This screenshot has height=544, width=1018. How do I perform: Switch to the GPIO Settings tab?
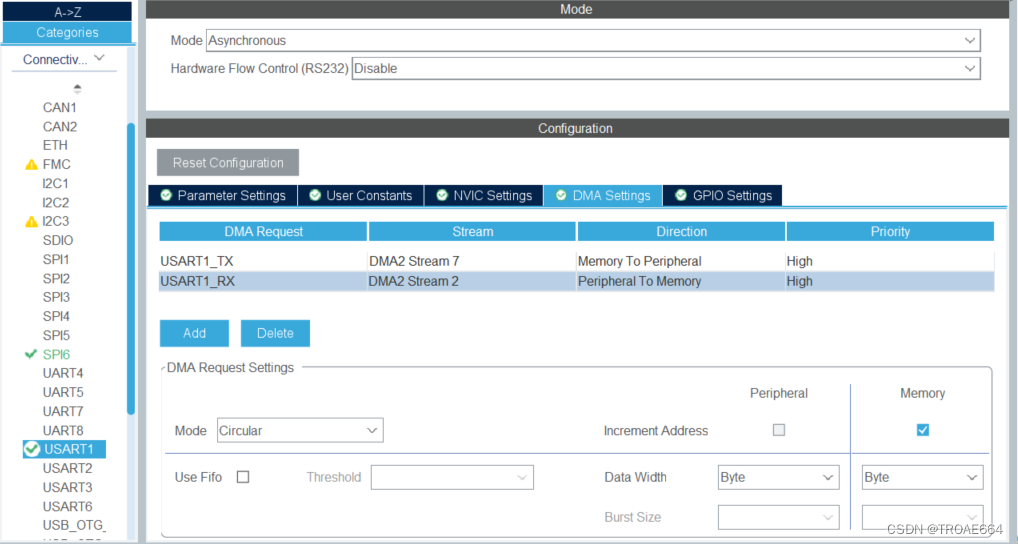click(723, 195)
